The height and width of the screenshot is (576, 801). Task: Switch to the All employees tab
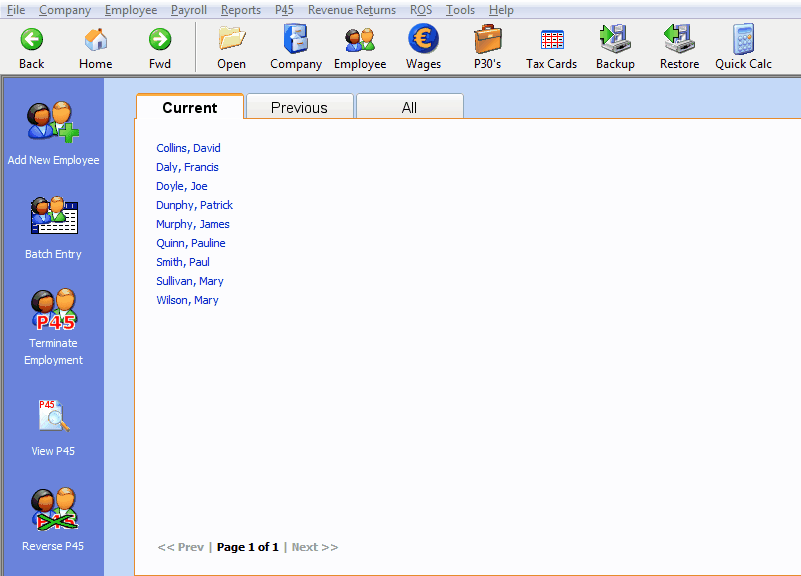coord(409,108)
